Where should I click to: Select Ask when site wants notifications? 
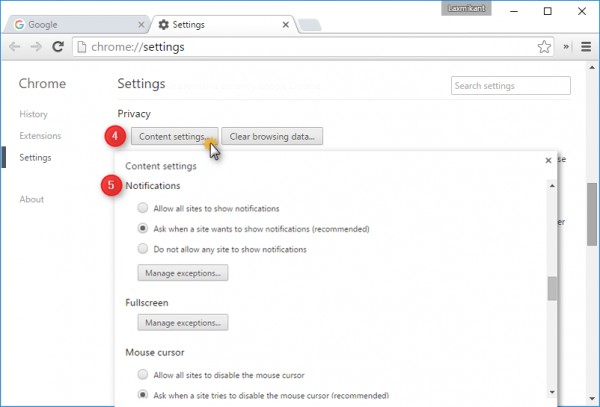point(143,228)
